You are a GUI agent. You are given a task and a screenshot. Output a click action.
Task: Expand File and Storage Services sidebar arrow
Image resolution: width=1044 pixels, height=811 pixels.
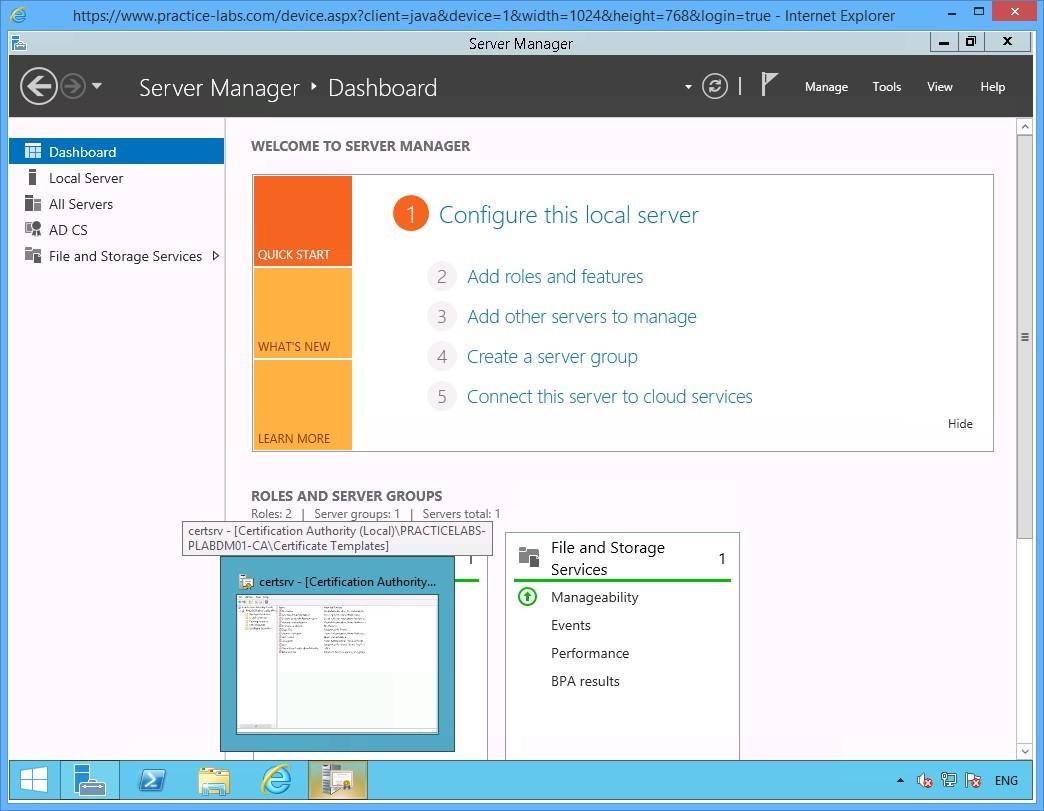pyautogui.click(x=215, y=256)
